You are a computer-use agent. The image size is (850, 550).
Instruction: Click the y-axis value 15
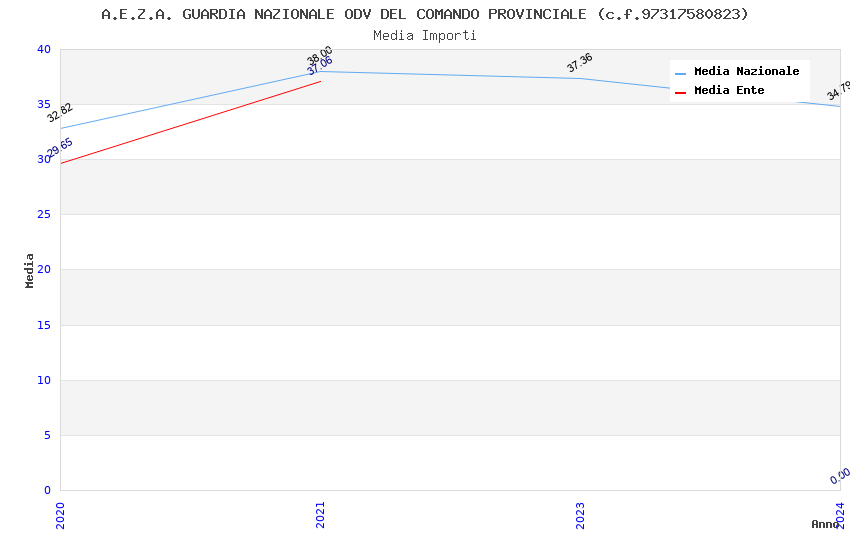tap(44, 325)
